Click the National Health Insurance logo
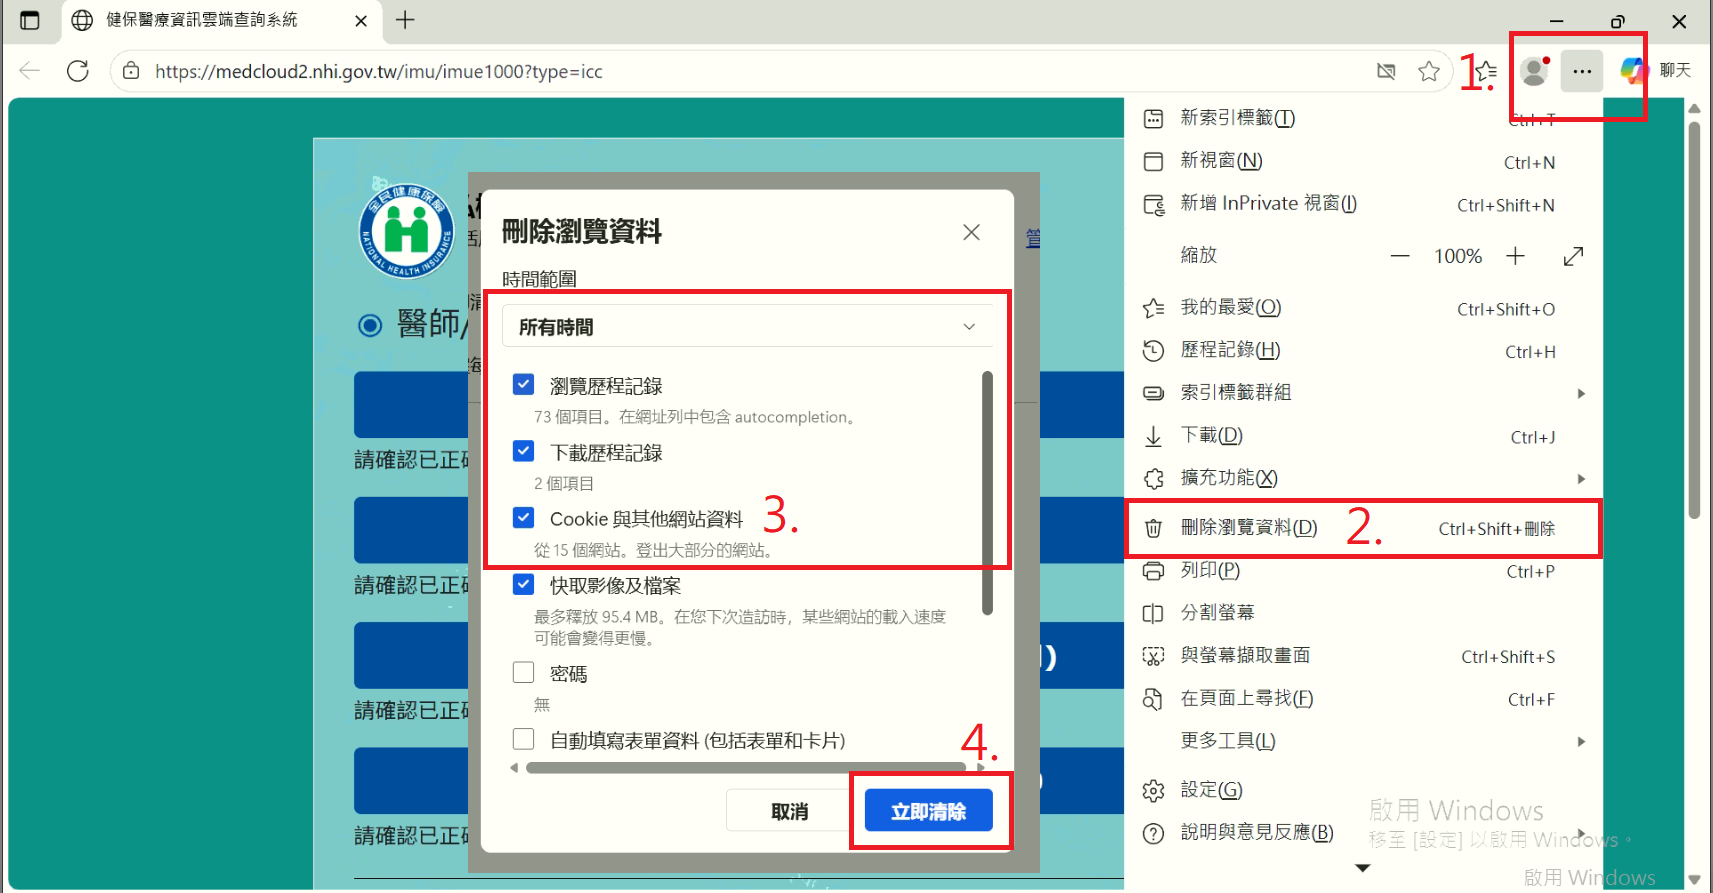Viewport: 1713px width, 893px height. (406, 229)
